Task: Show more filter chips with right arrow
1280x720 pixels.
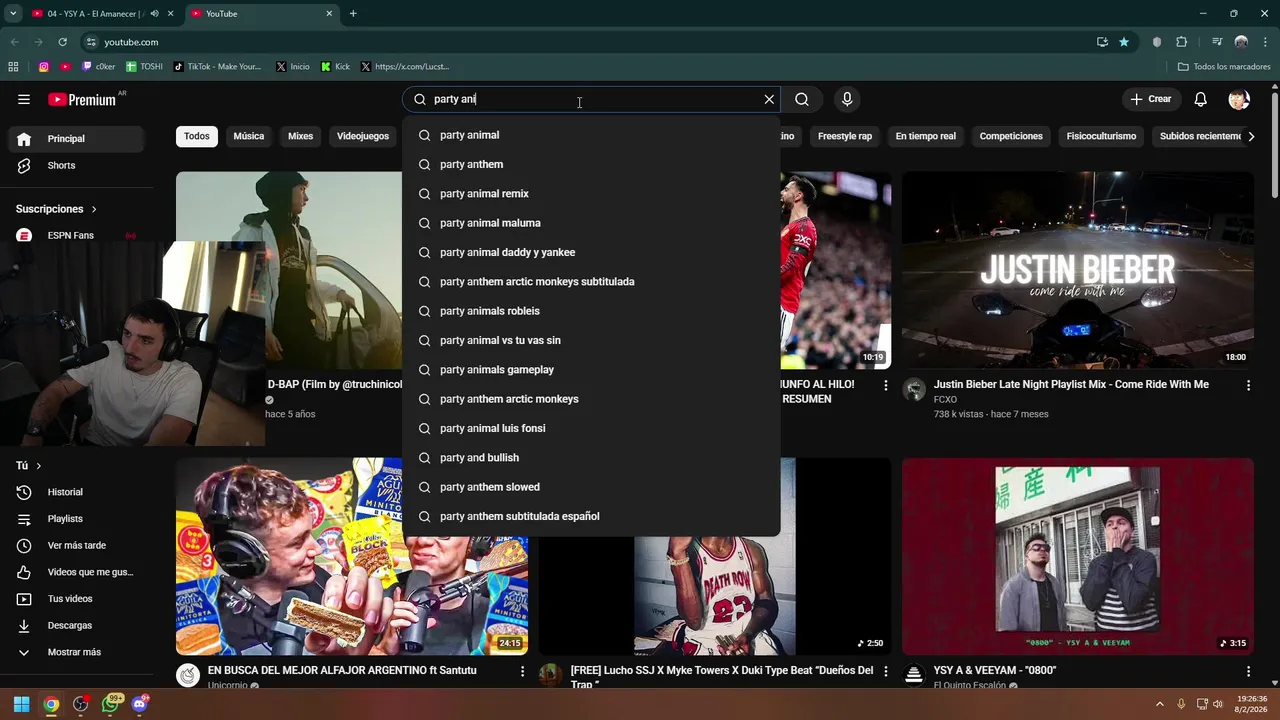Action: click(1251, 136)
